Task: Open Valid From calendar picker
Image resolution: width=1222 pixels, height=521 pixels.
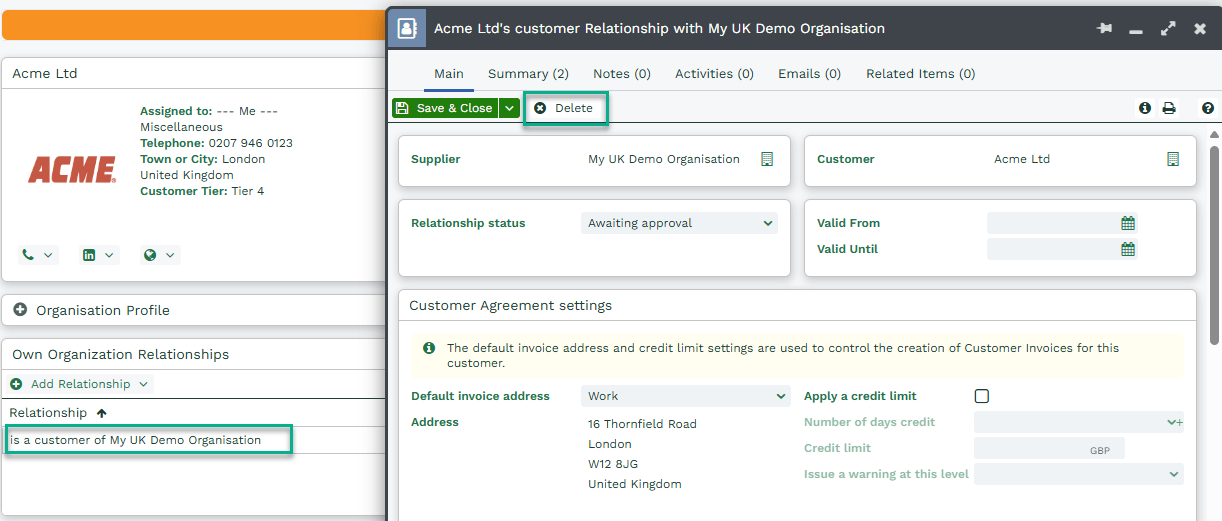Action: pyautogui.click(x=1128, y=223)
